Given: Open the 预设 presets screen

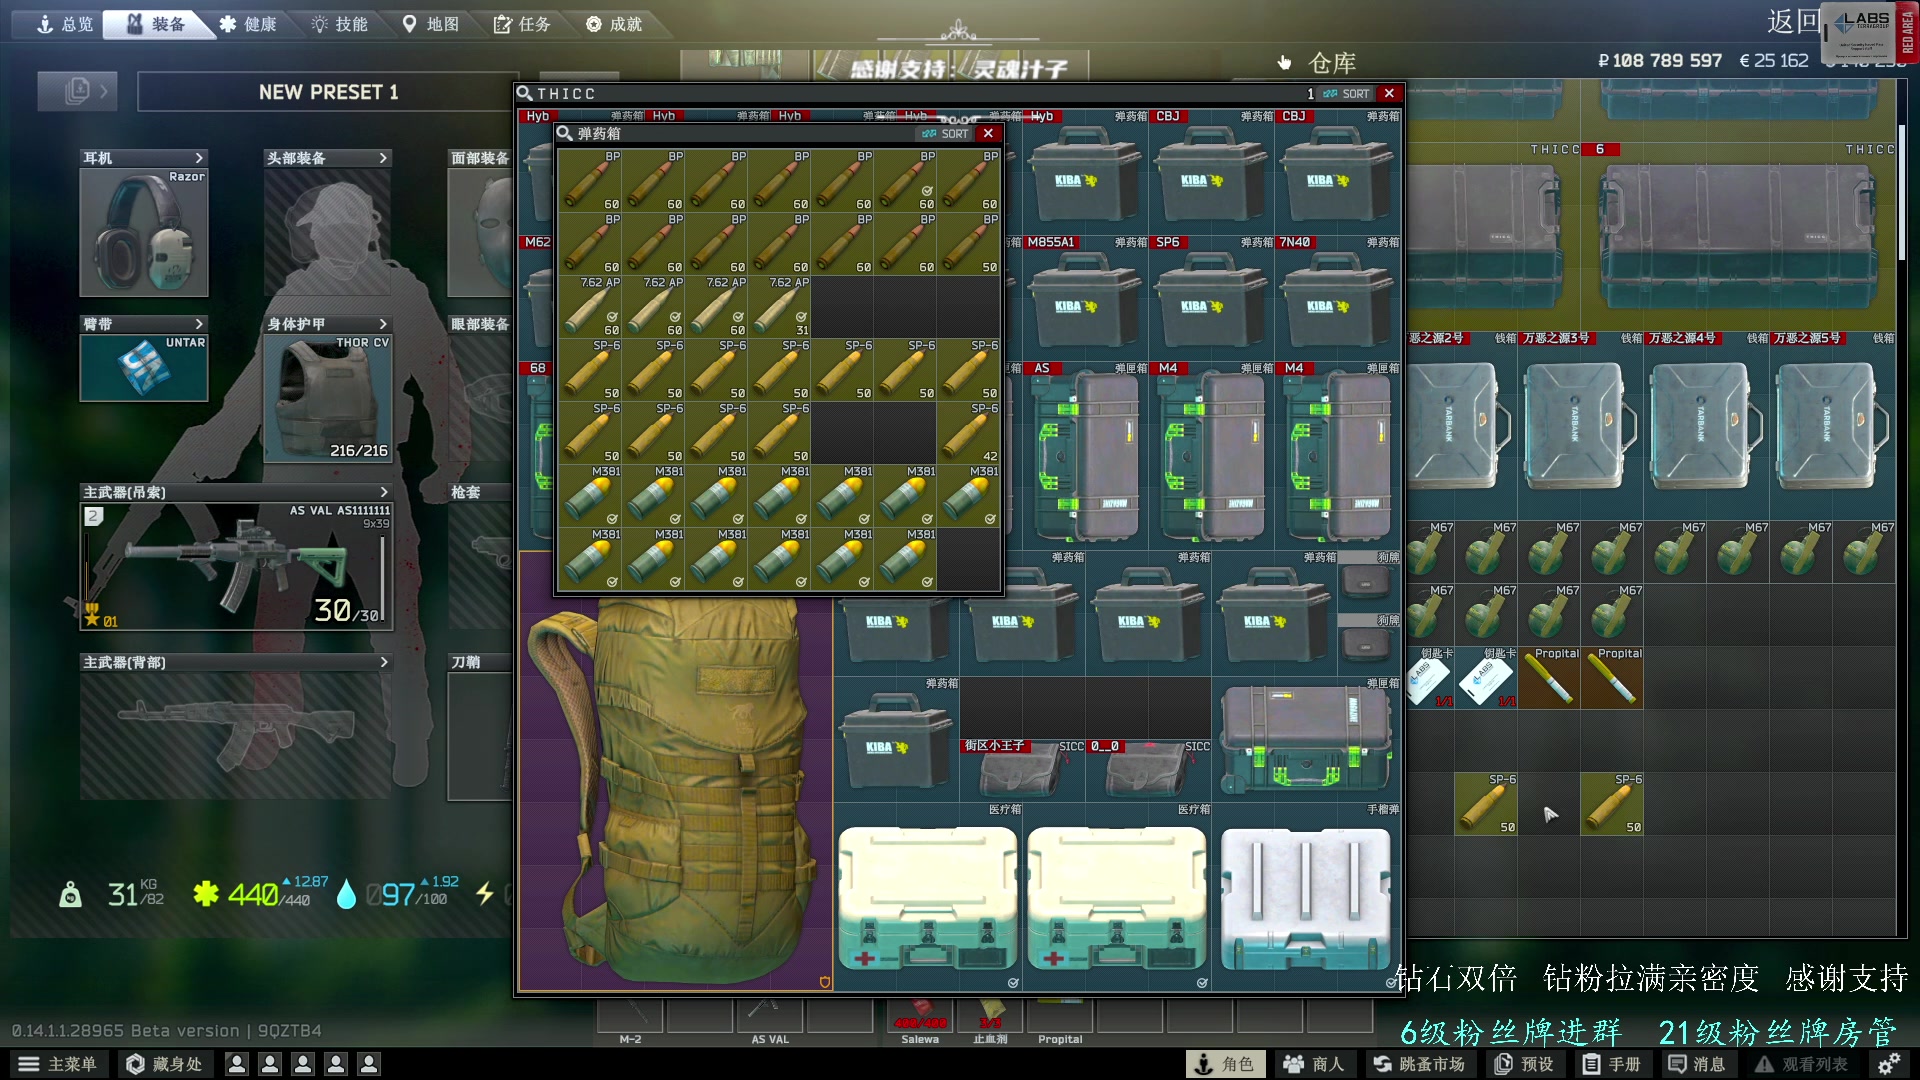Looking at the screenshot, I should coord(1524,1064).
